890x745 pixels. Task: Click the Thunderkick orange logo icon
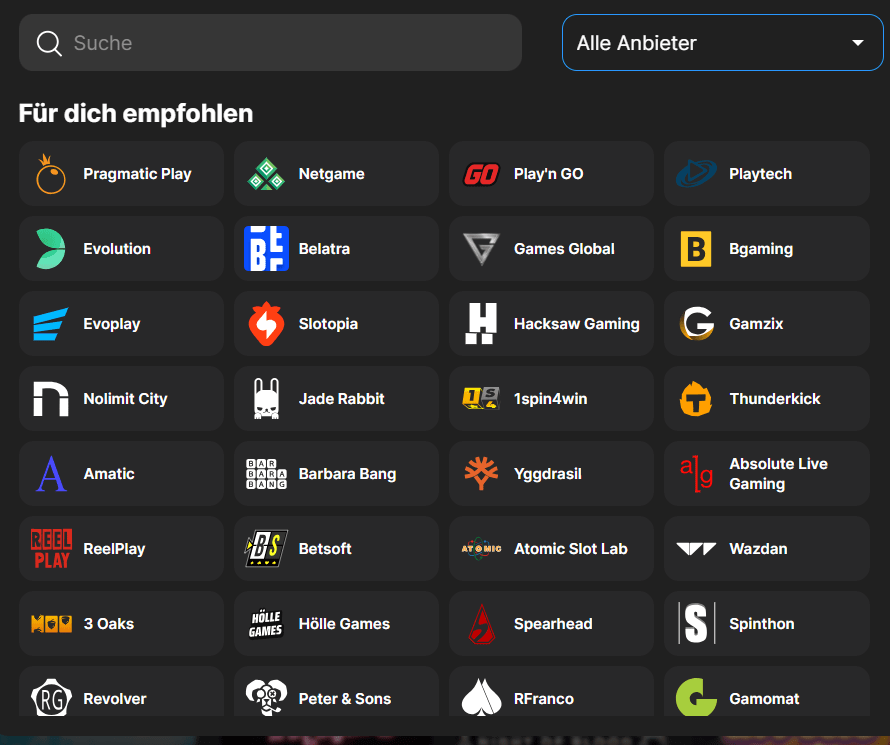click(696, 398)
